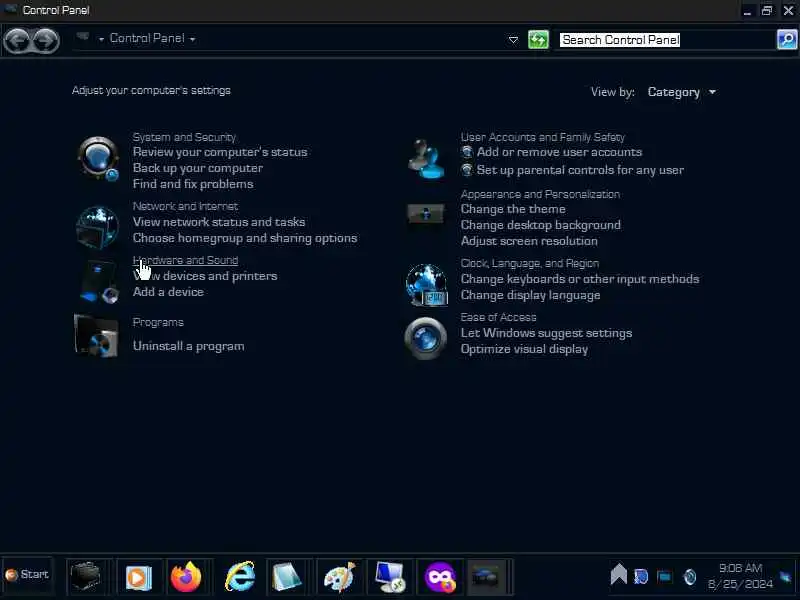Click Optimize visual display

pyautogui.click(x=524, y=349)
